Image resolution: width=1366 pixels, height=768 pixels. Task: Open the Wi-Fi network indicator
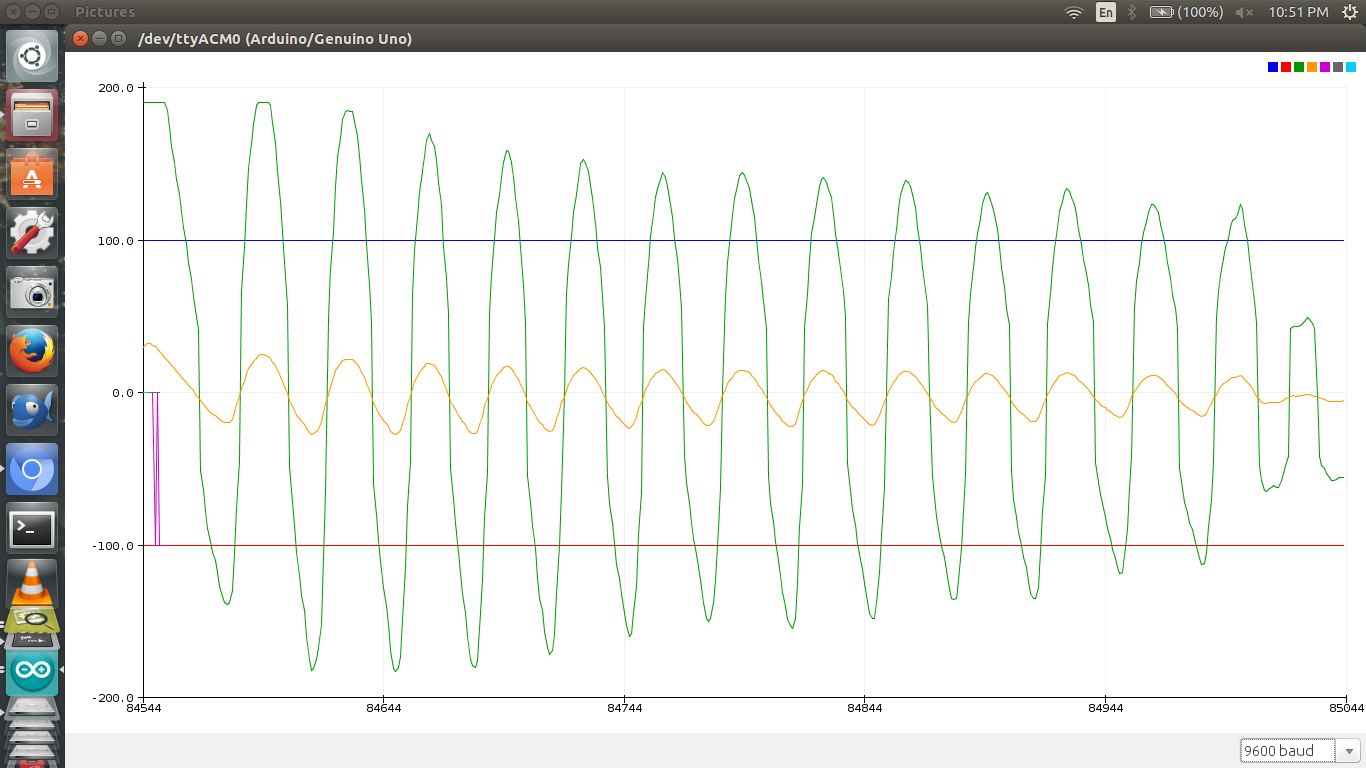tap(1074, 12)
